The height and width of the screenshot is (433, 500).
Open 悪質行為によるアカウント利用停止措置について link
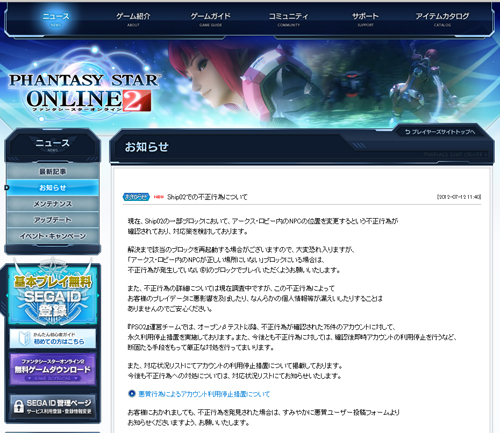click(x=204, y=394)
